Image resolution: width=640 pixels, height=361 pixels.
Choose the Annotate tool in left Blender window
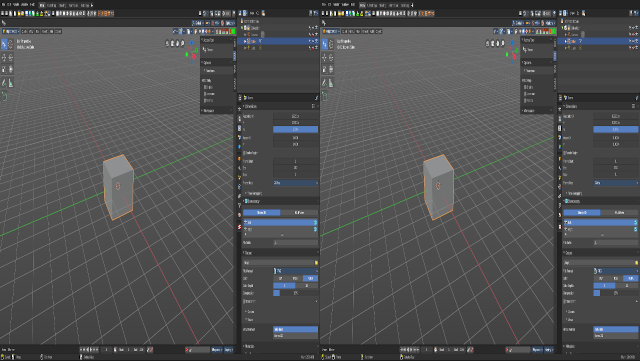point(4,83)
